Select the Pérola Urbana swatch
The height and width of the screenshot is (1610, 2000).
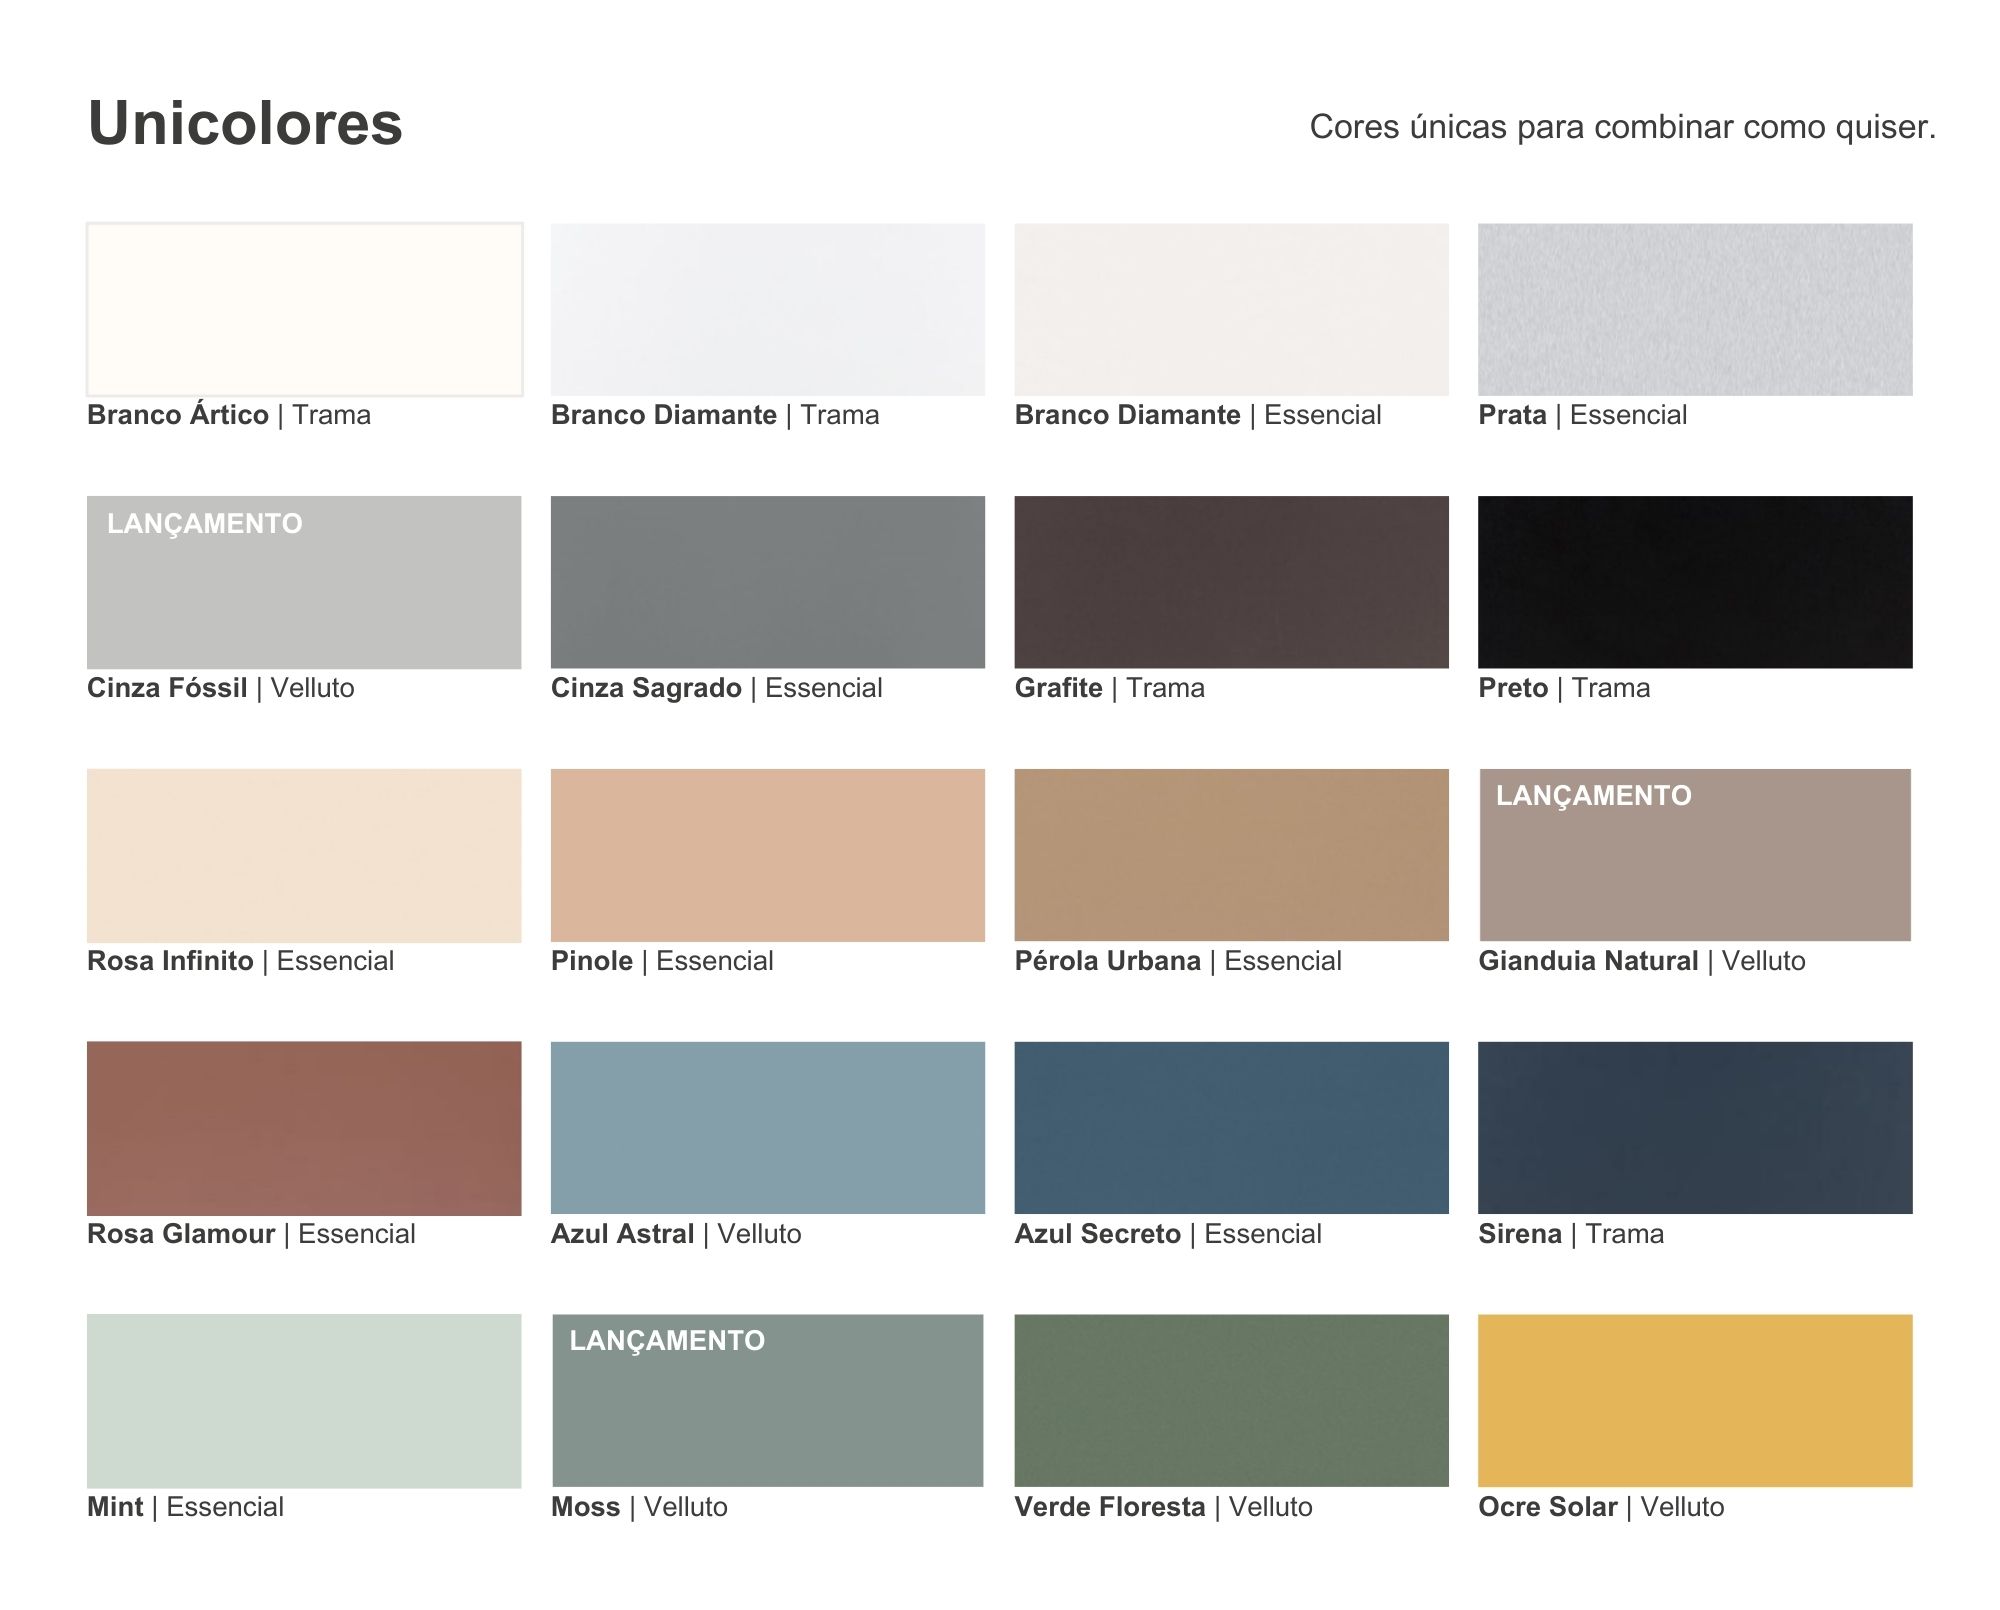pos(1231,855)
